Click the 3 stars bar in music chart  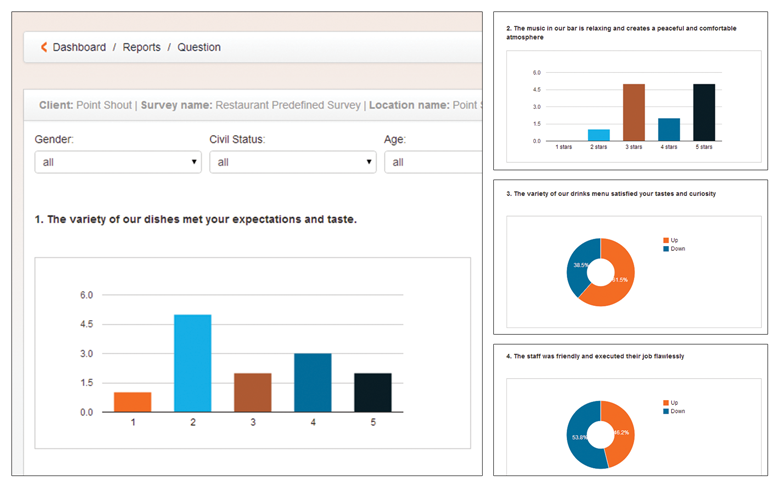633,112
